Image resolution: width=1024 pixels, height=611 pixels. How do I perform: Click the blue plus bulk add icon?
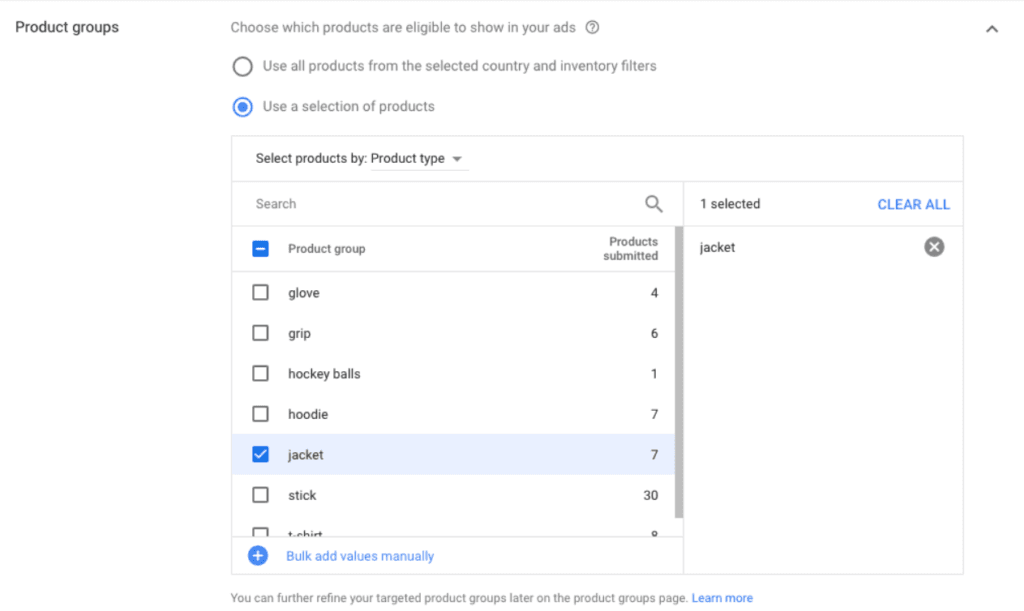pos(258,556)
